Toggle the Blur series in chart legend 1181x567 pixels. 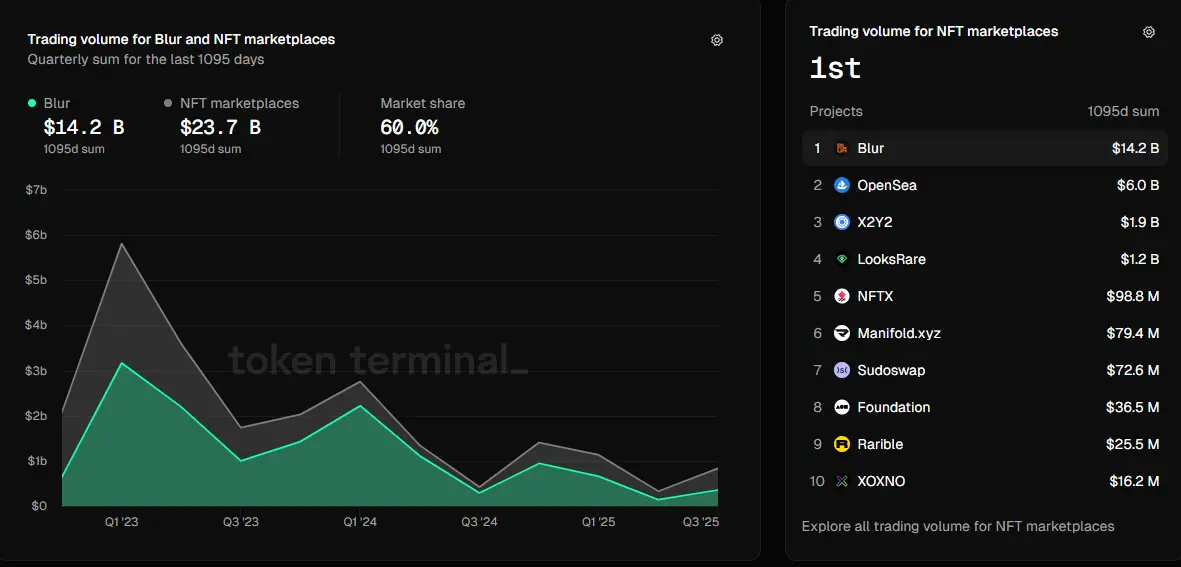coord(57,103)
